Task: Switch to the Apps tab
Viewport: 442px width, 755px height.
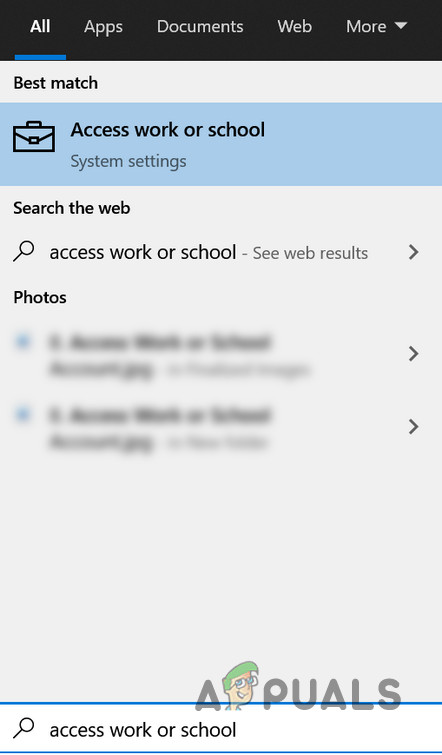Action: click(x=103, y=27)
